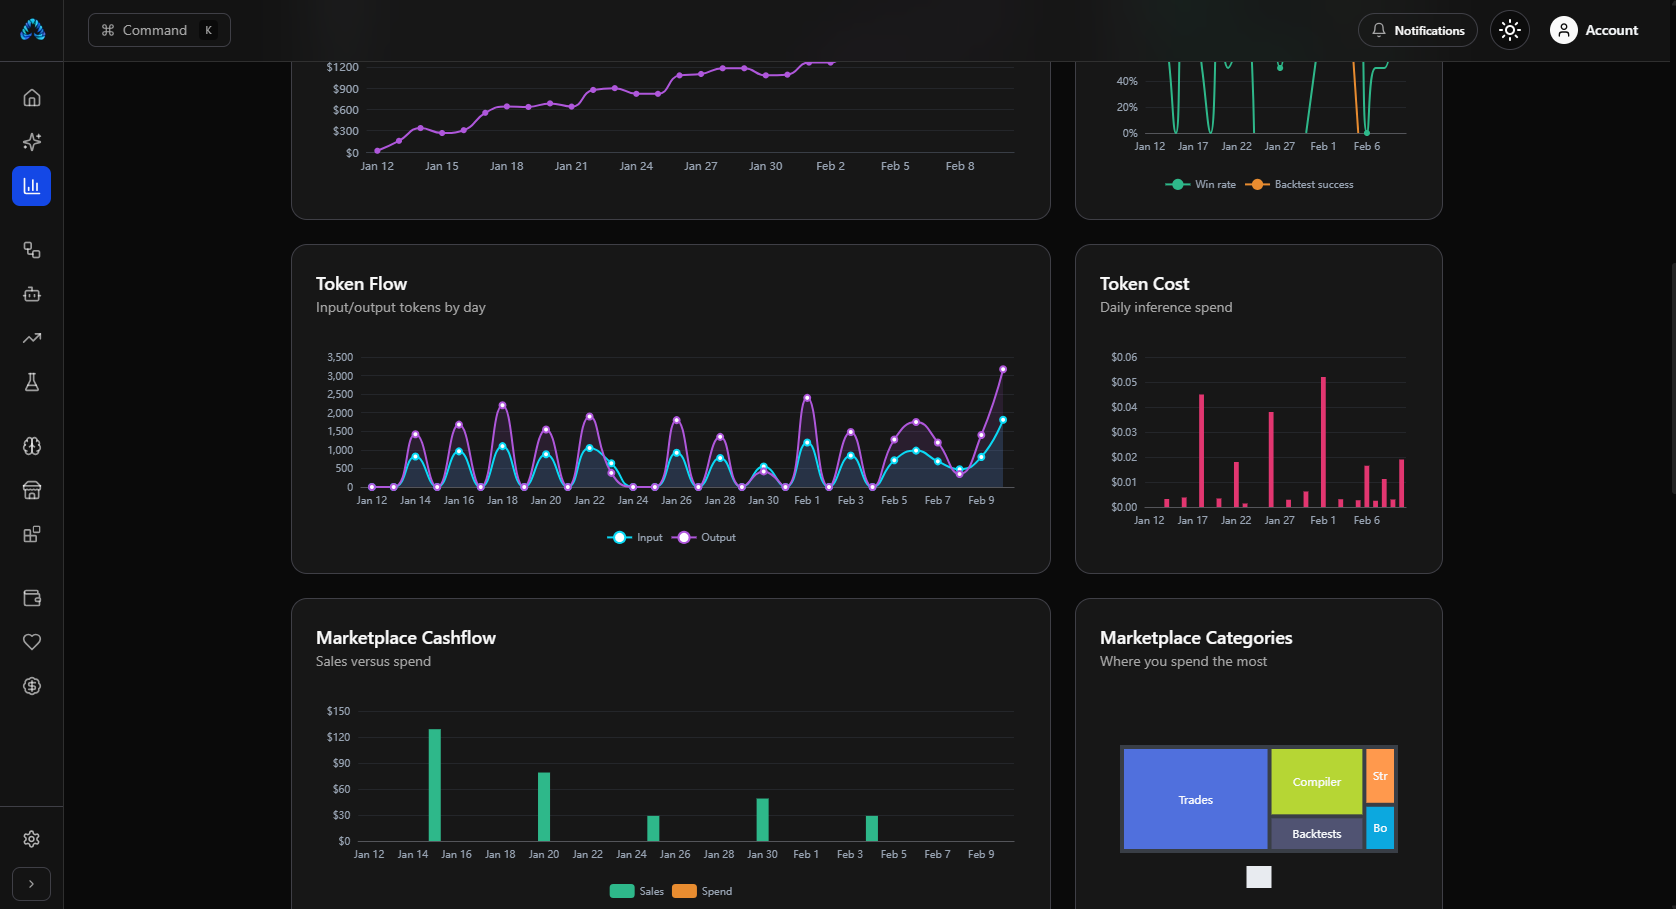Click the Token Cost heading
This screenshot has height=909, width=1676.
(x=1144, y=284)
